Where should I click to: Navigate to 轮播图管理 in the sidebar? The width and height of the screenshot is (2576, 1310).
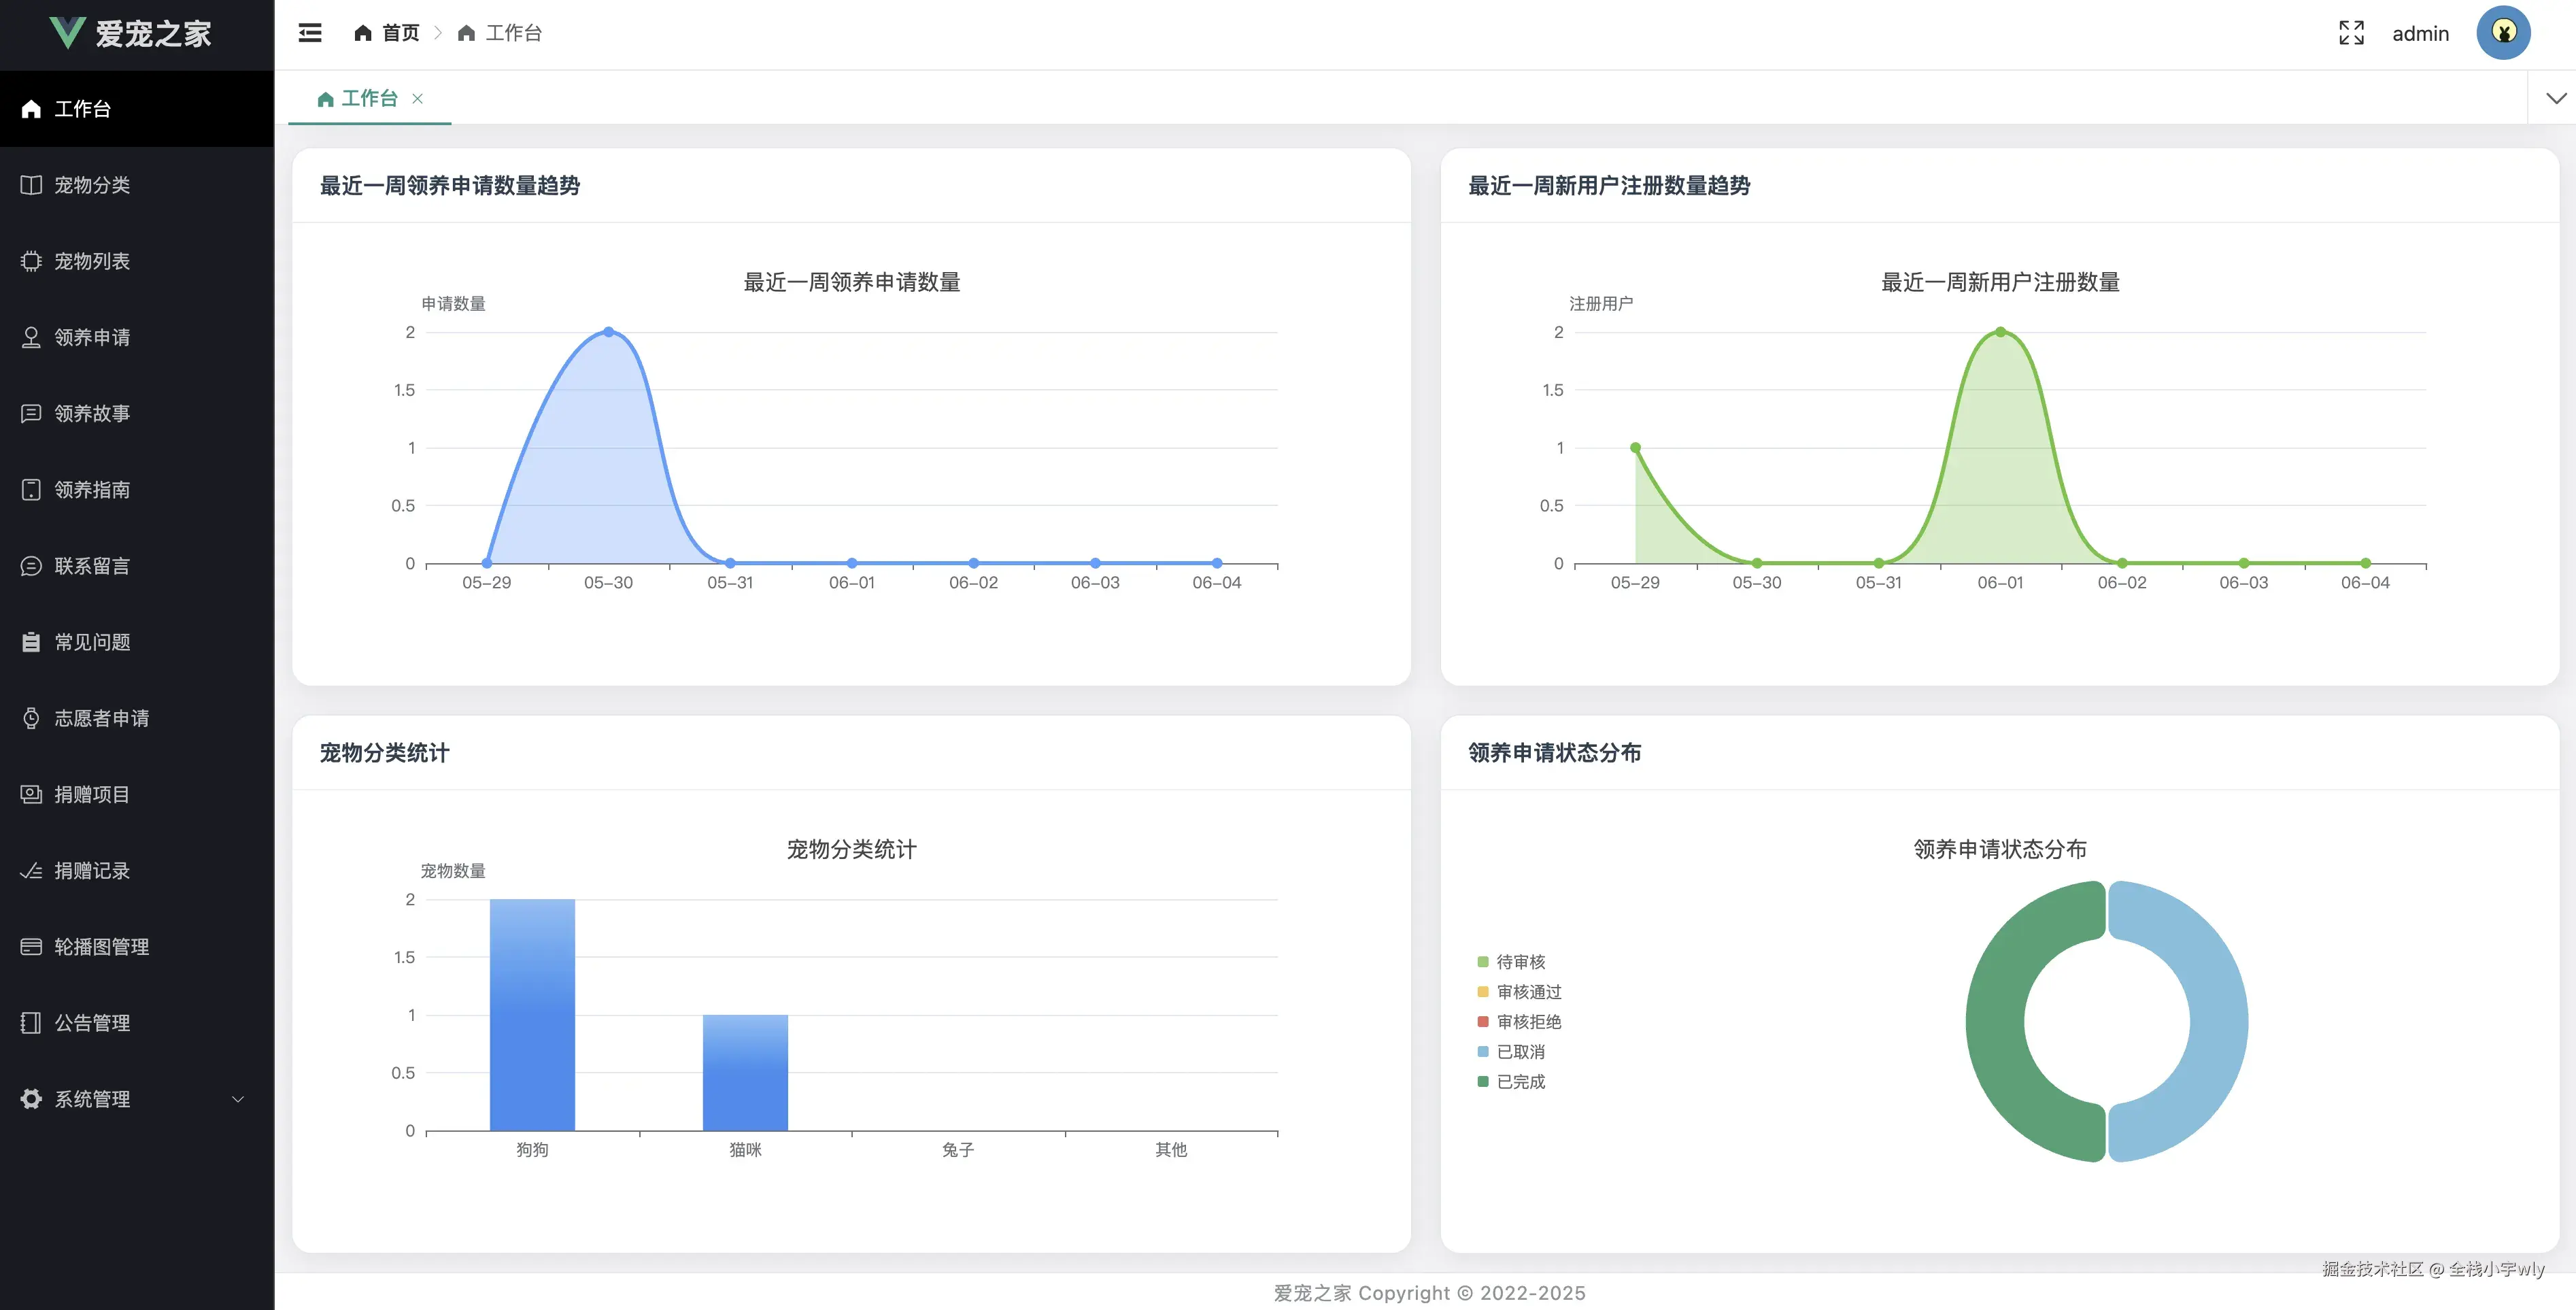(101, 946)
